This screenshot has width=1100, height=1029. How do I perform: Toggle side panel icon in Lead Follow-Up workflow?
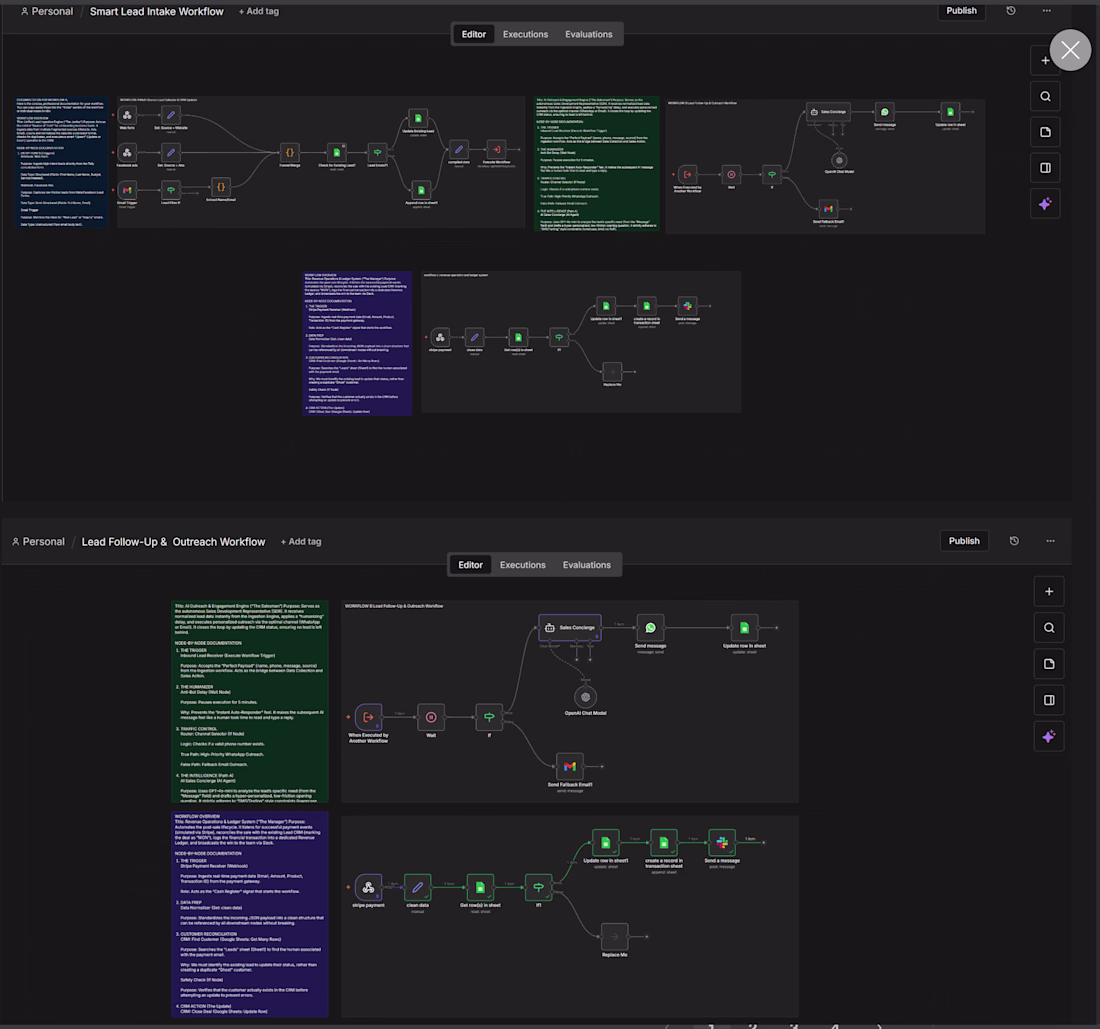tap(1049, 700)
